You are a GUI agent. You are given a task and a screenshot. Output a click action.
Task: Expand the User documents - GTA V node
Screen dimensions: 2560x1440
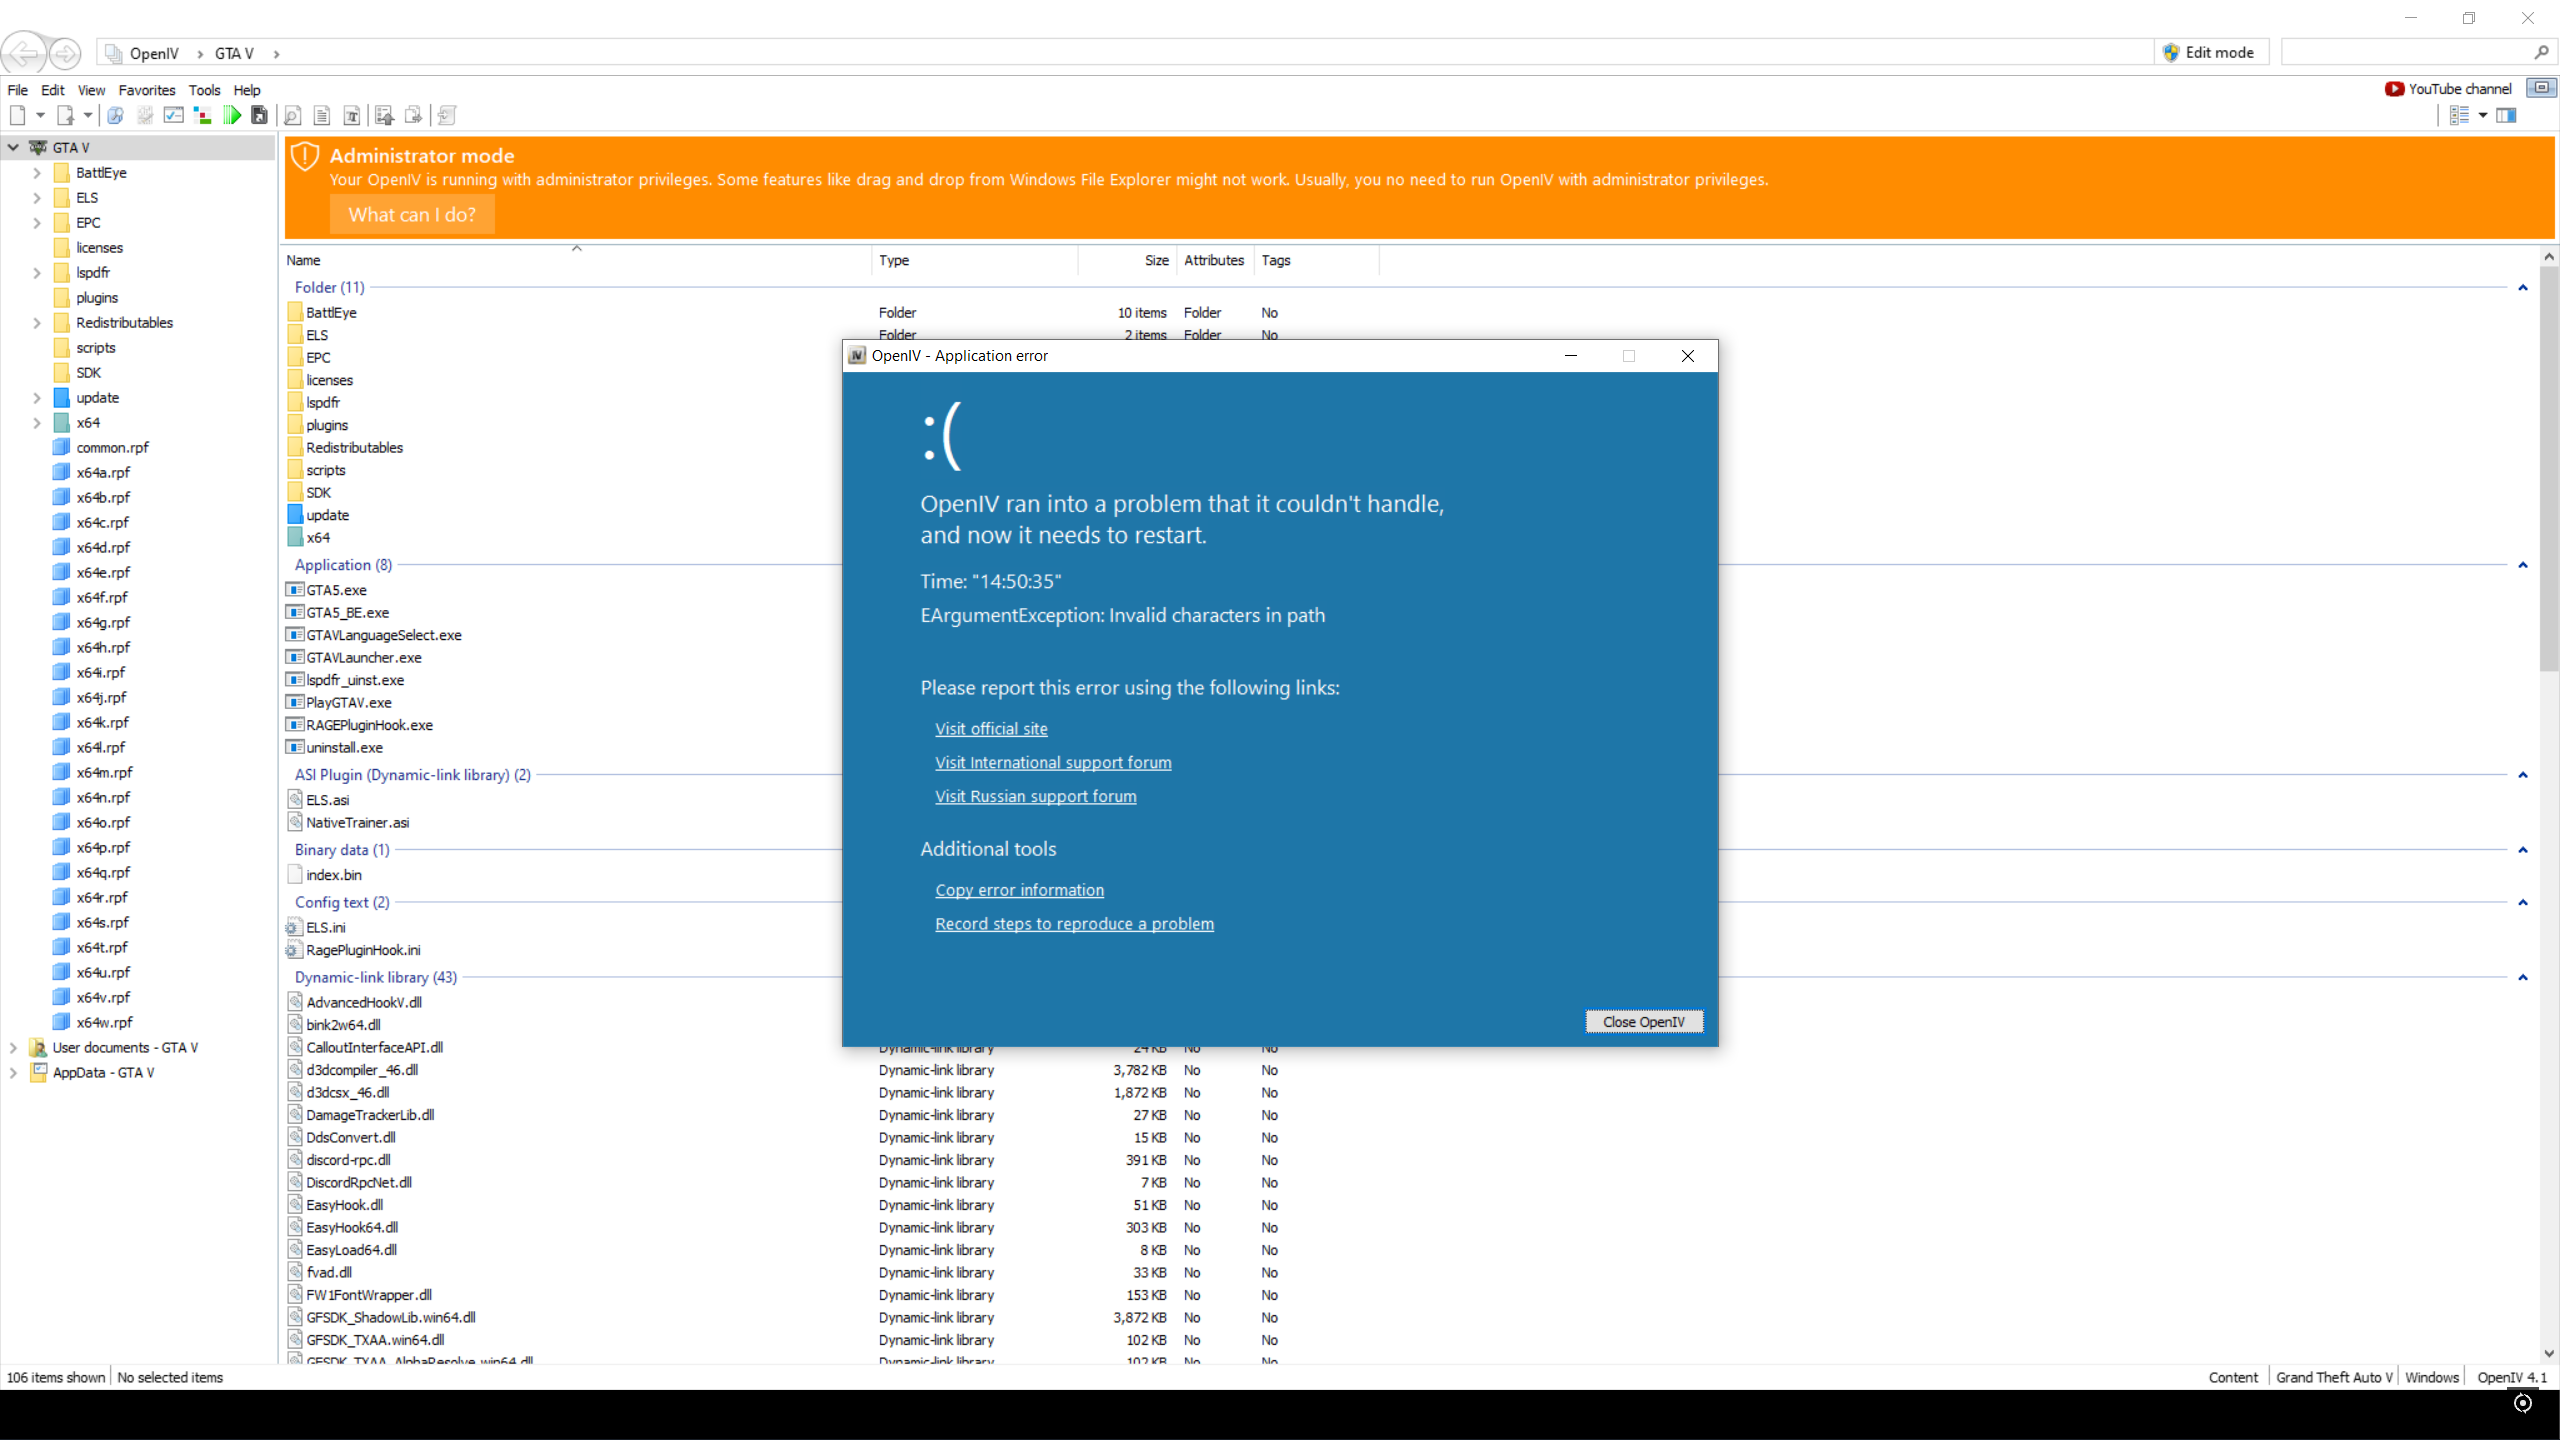(x=13, y=1048)
